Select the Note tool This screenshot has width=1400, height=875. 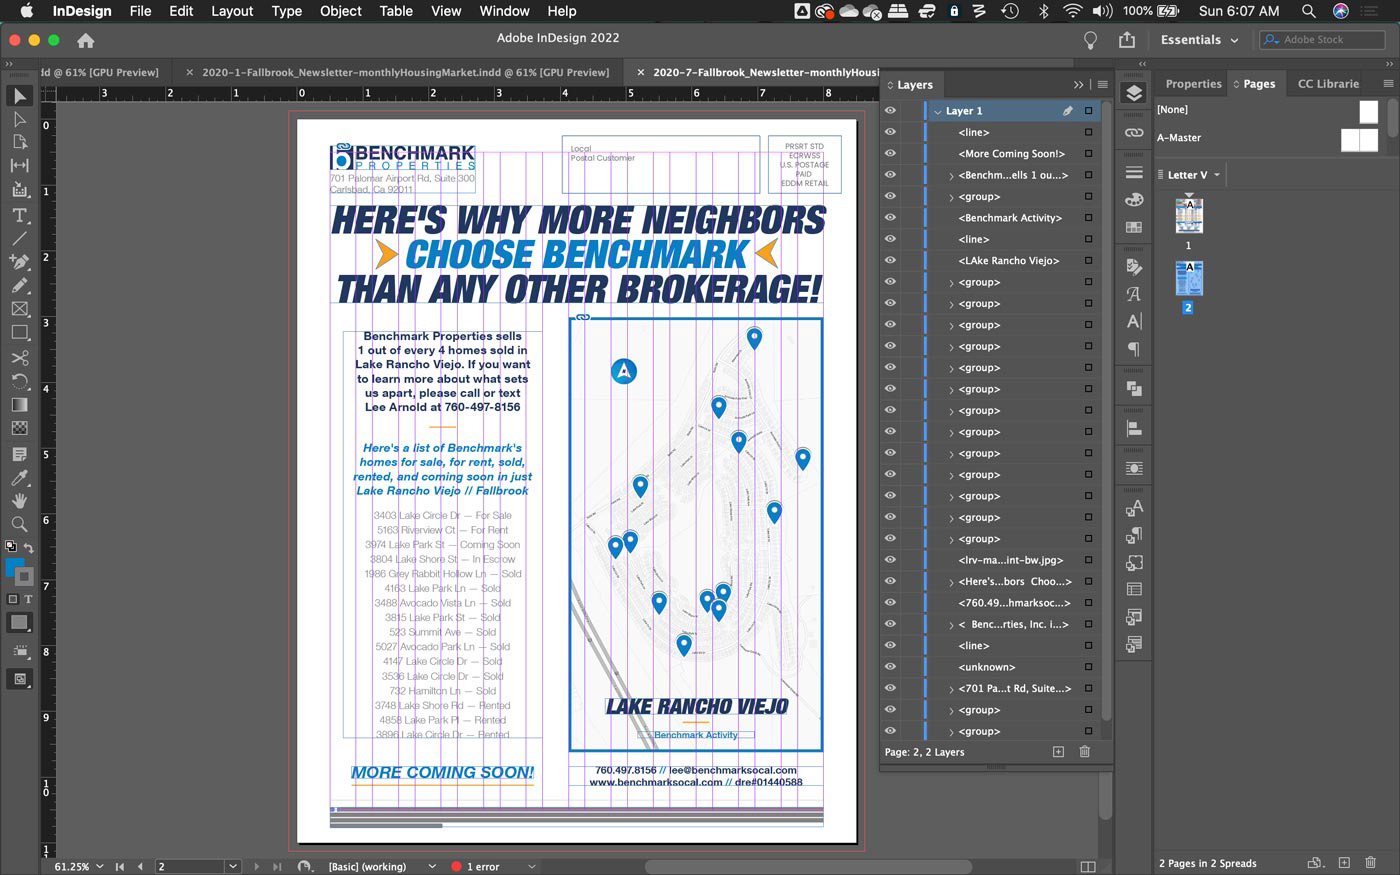[x=19, y=454]
